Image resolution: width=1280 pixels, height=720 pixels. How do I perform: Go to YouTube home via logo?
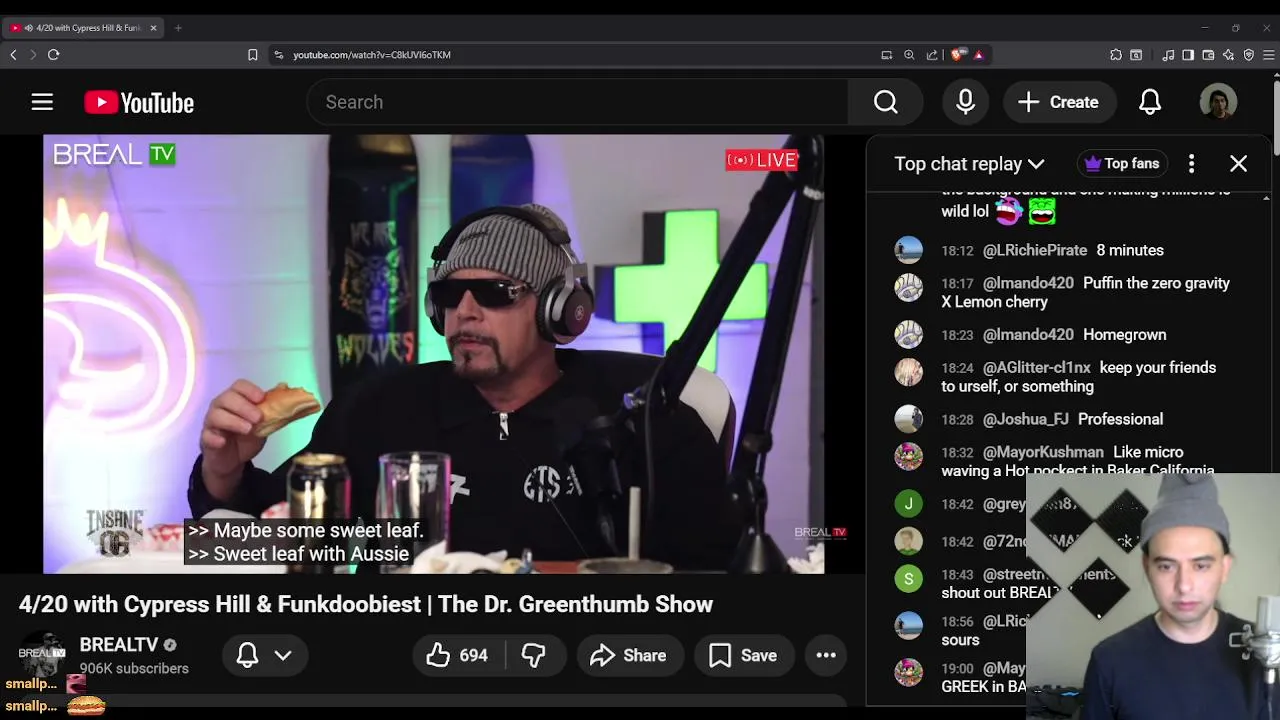pos(139,102)
